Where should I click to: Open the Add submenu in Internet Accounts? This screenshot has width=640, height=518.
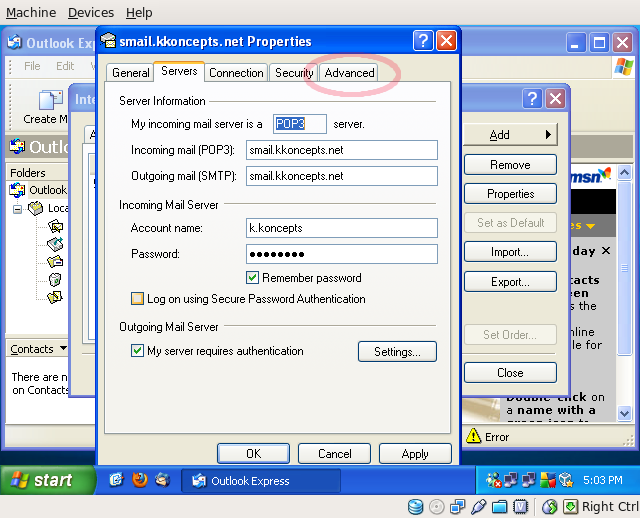510,135
